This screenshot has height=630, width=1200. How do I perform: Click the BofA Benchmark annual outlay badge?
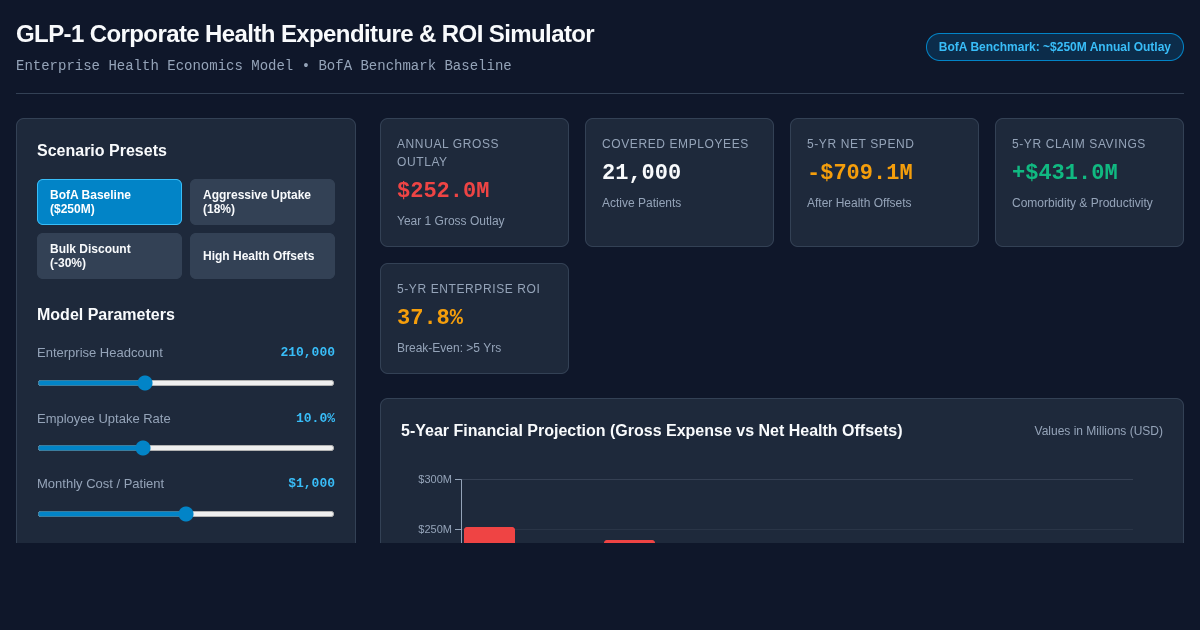pos(1054,47)
